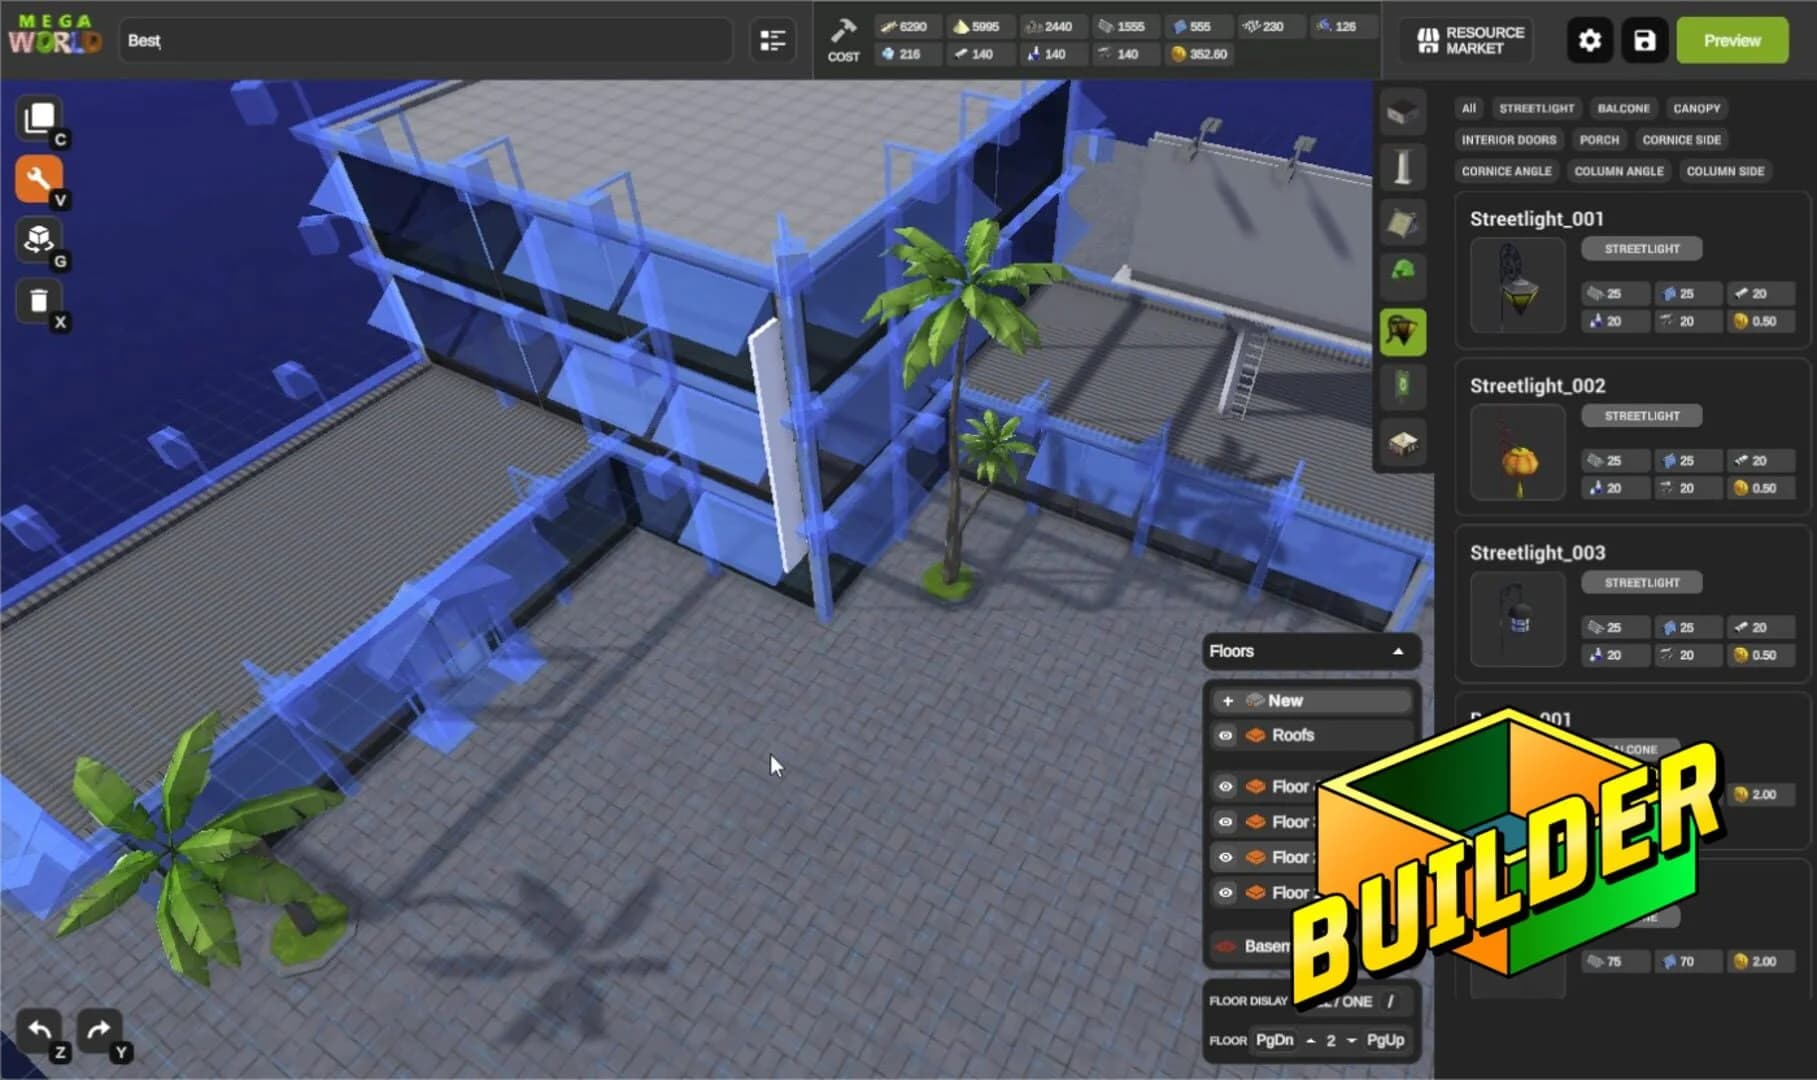The image size is (1817, 1080).
Task: Collapse the Floors panel
Action: (1397, 652)
